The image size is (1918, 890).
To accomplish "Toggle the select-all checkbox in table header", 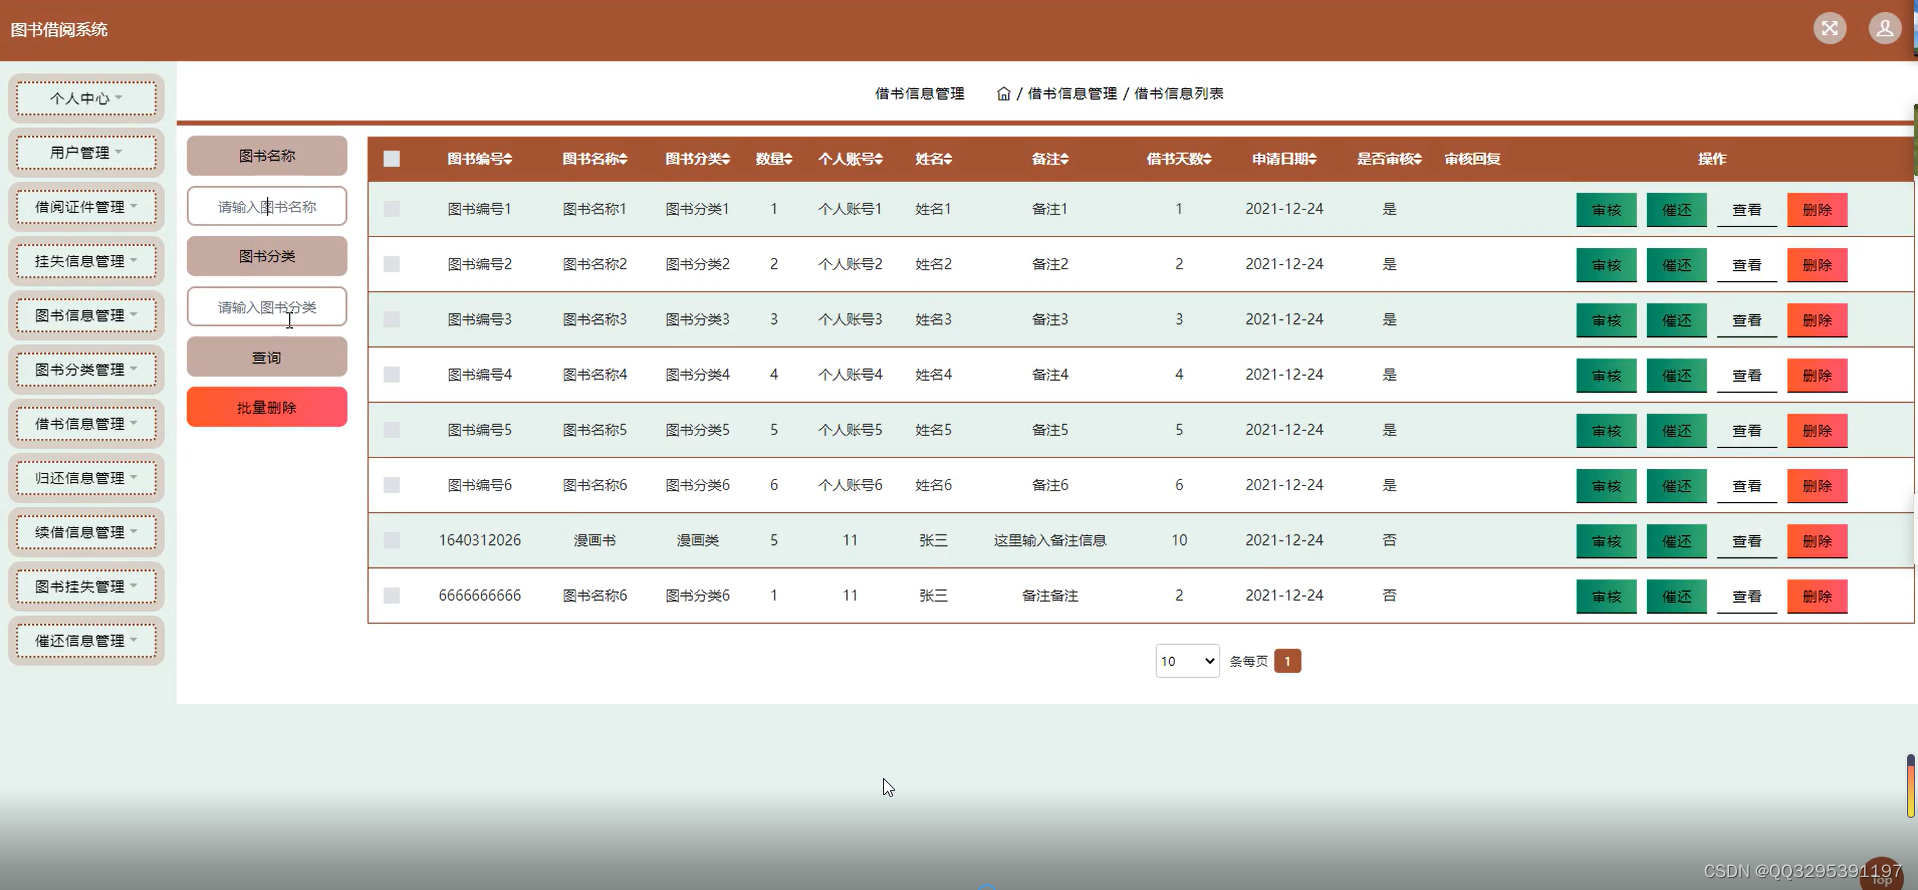I will 392,159.
